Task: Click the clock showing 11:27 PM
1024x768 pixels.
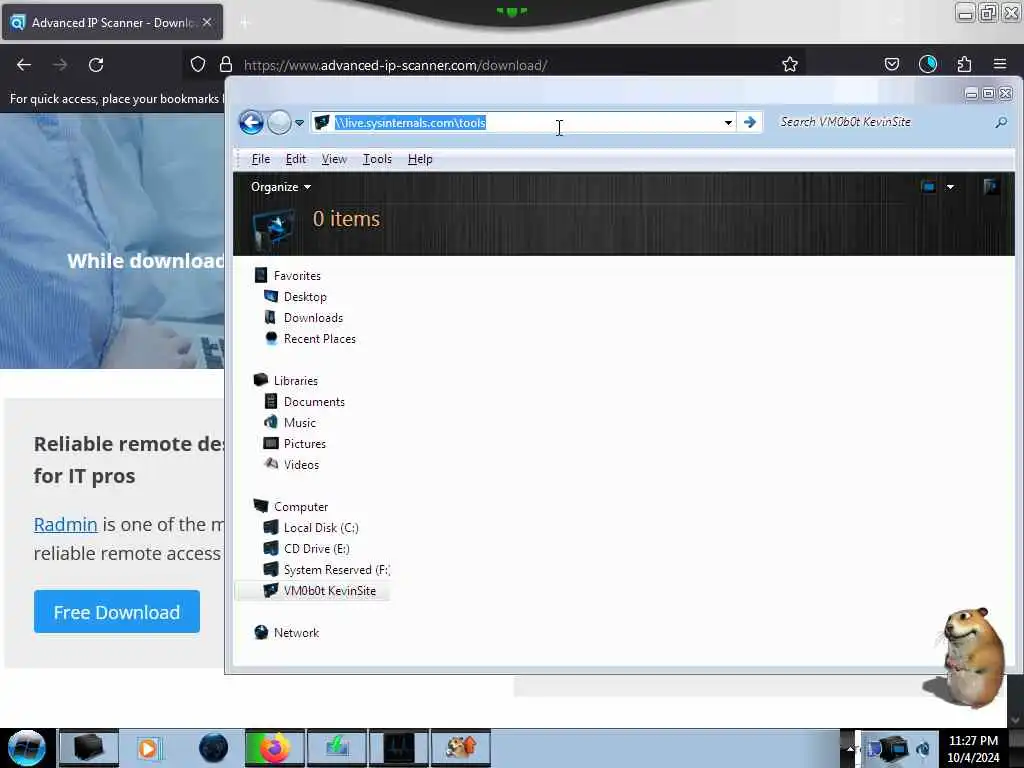Action: [973, 748]
